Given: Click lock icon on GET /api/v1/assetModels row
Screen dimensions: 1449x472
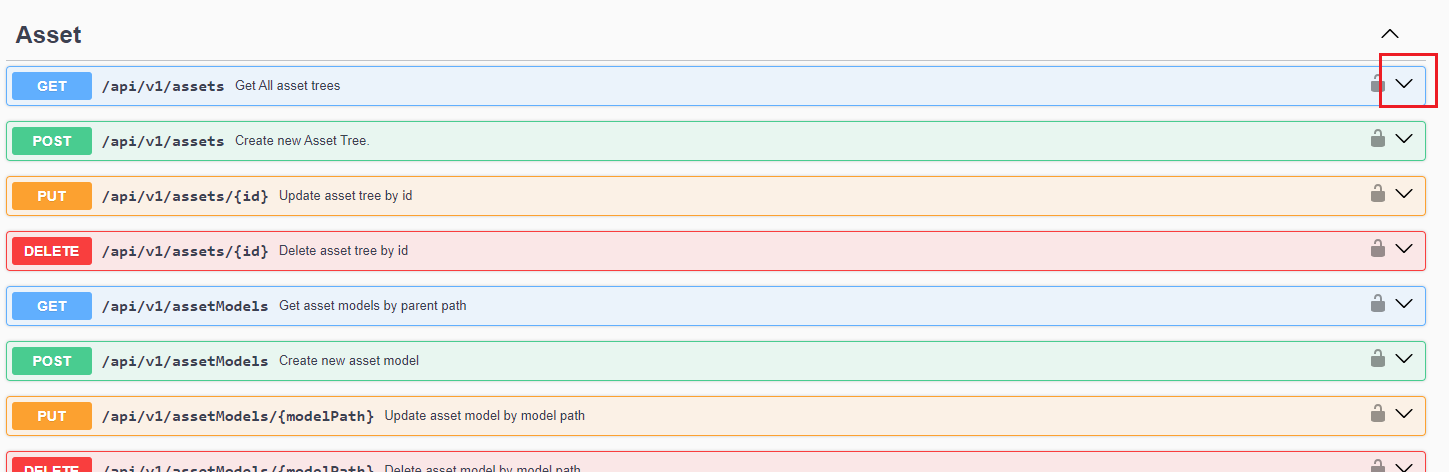Looking at the screenshot, I should (x=1377, y=304).
